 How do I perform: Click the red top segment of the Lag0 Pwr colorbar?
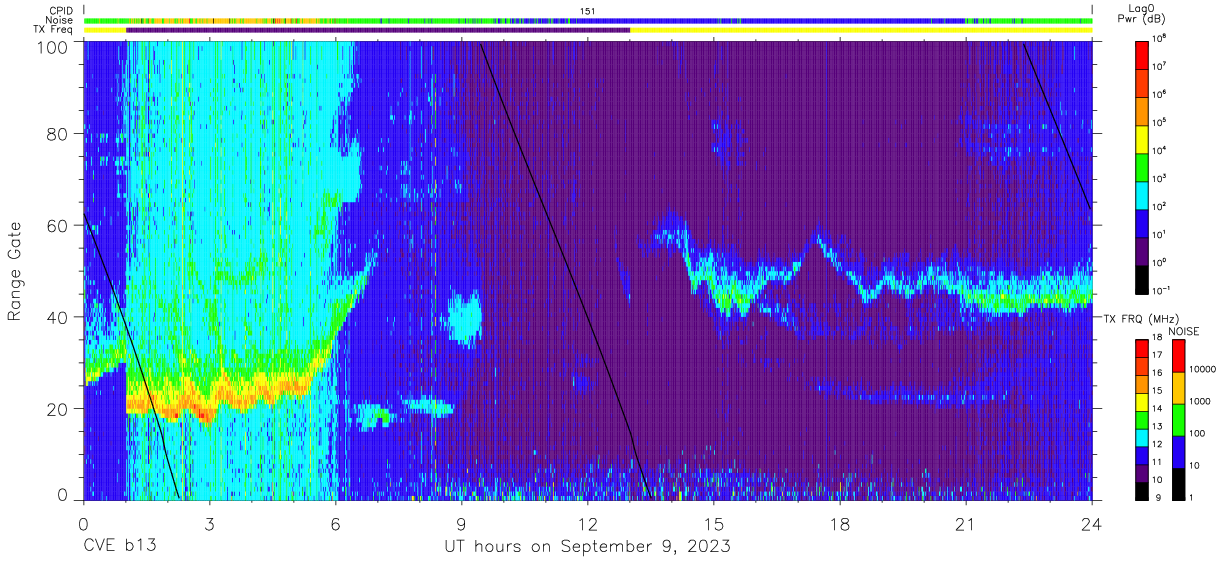coord(1142,54)
